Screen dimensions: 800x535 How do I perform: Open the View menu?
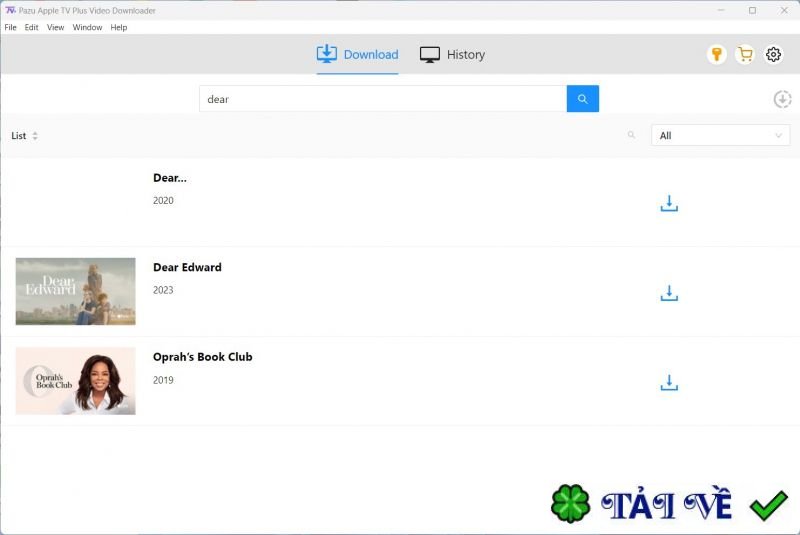[x=55, y=27]
